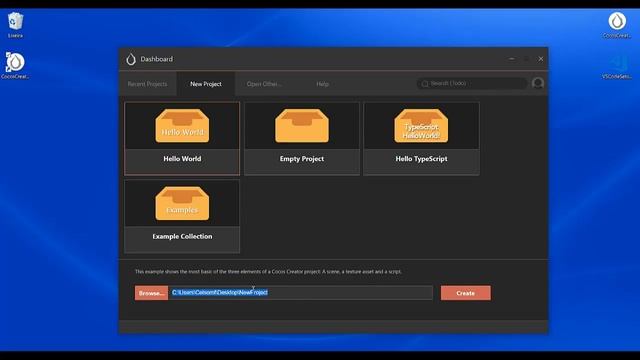Switch to the New Project tab
The height and width of the screenshot is (360, 640).
(206, 84)
